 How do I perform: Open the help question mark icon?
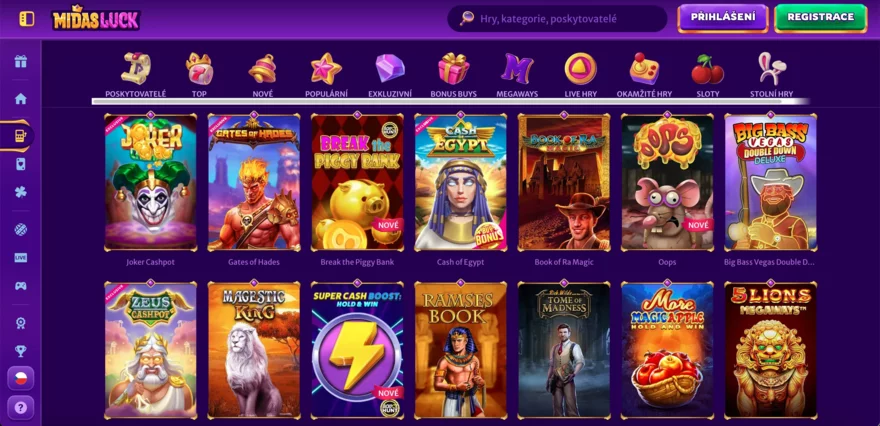pos(21,407)
